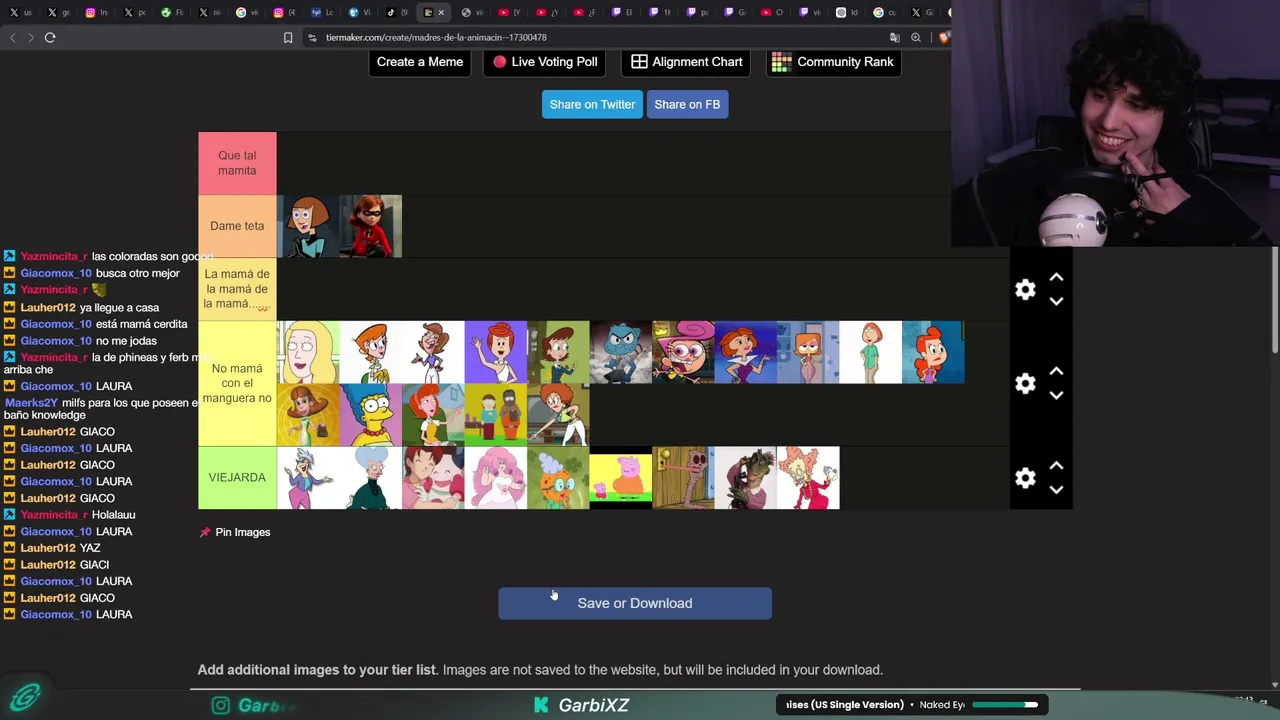The height and width of the screenshot is (720, 1280).
Task: Click the Instagram icon in bottom overlay
Action: (221, 705)
